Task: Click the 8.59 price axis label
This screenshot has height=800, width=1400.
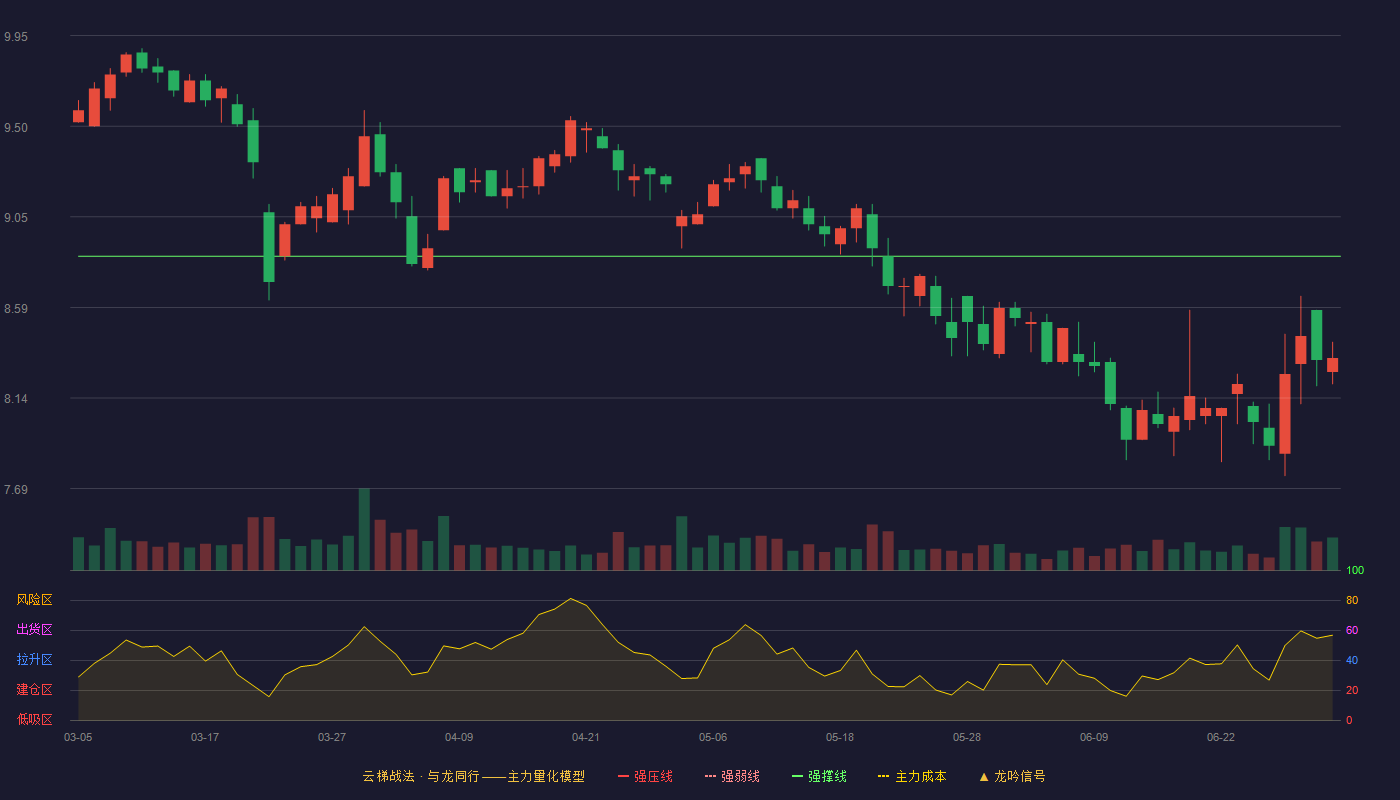Action: pos(16,309)
